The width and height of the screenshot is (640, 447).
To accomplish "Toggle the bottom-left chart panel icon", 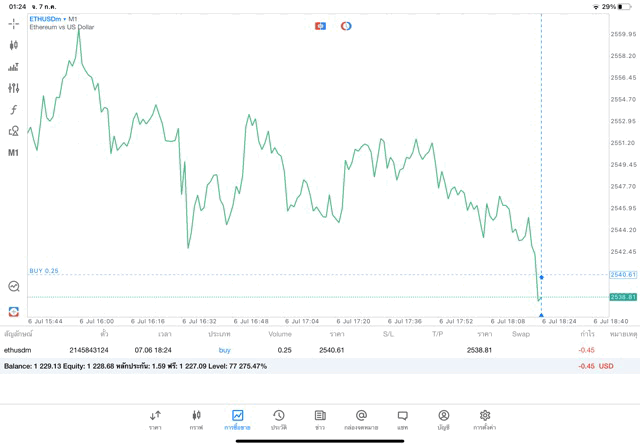I will point(14,312).
